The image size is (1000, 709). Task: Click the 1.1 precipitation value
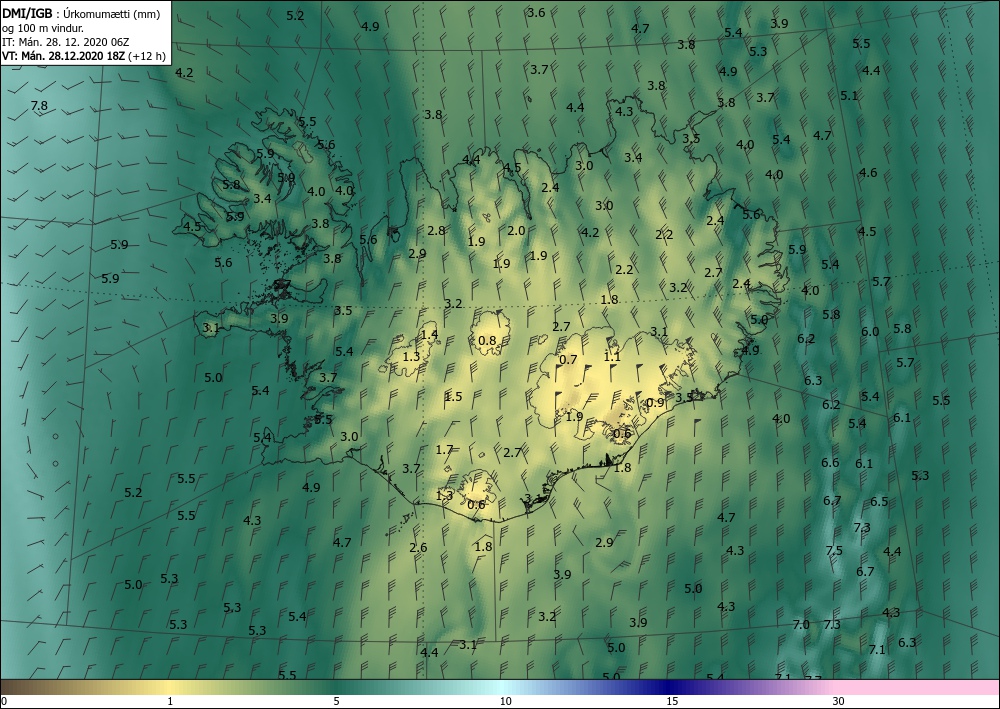(x=612, y=357)
